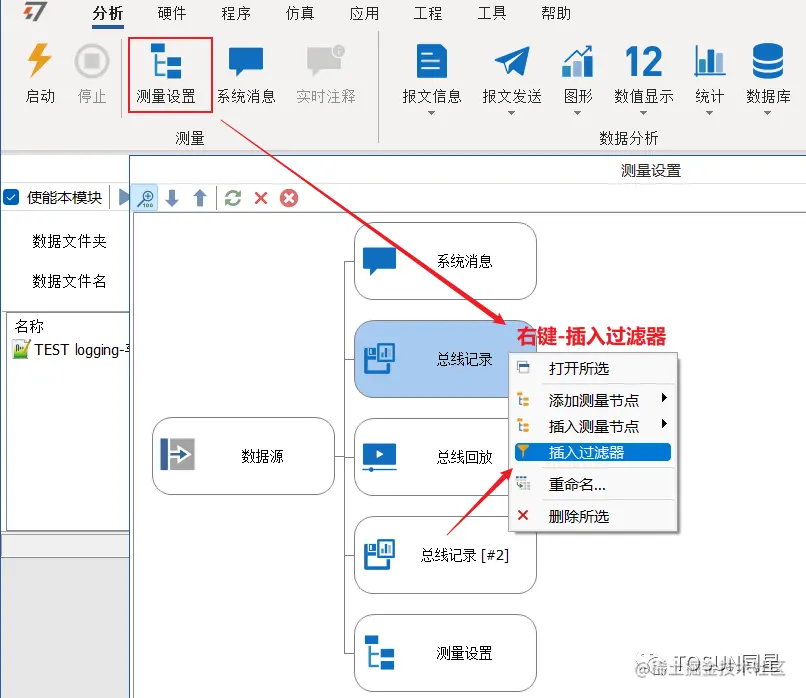Select the 总线记录 node
806x698 pixels.
(432, 359)
